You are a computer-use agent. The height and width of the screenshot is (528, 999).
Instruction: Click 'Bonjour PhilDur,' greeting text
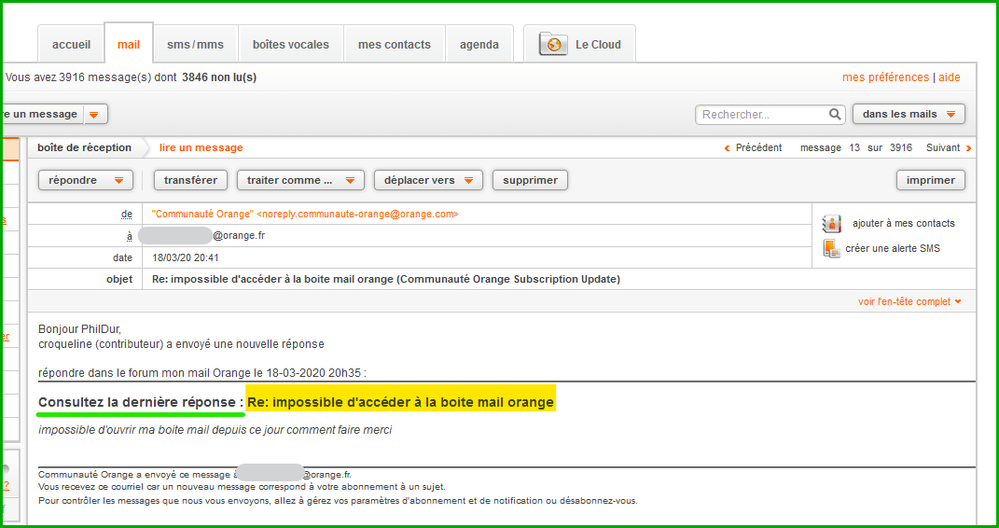click(80, 330)
